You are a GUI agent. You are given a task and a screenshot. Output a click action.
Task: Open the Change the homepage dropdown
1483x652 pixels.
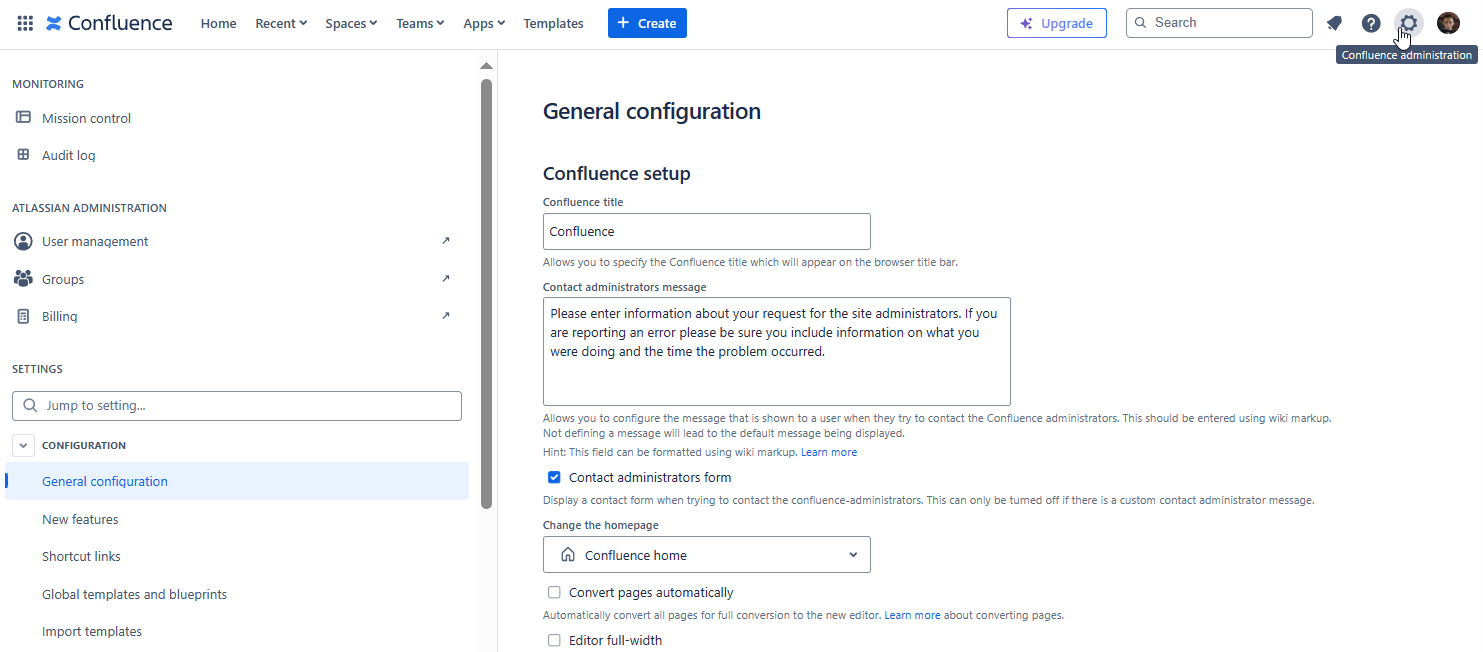(x=706, y=555)
